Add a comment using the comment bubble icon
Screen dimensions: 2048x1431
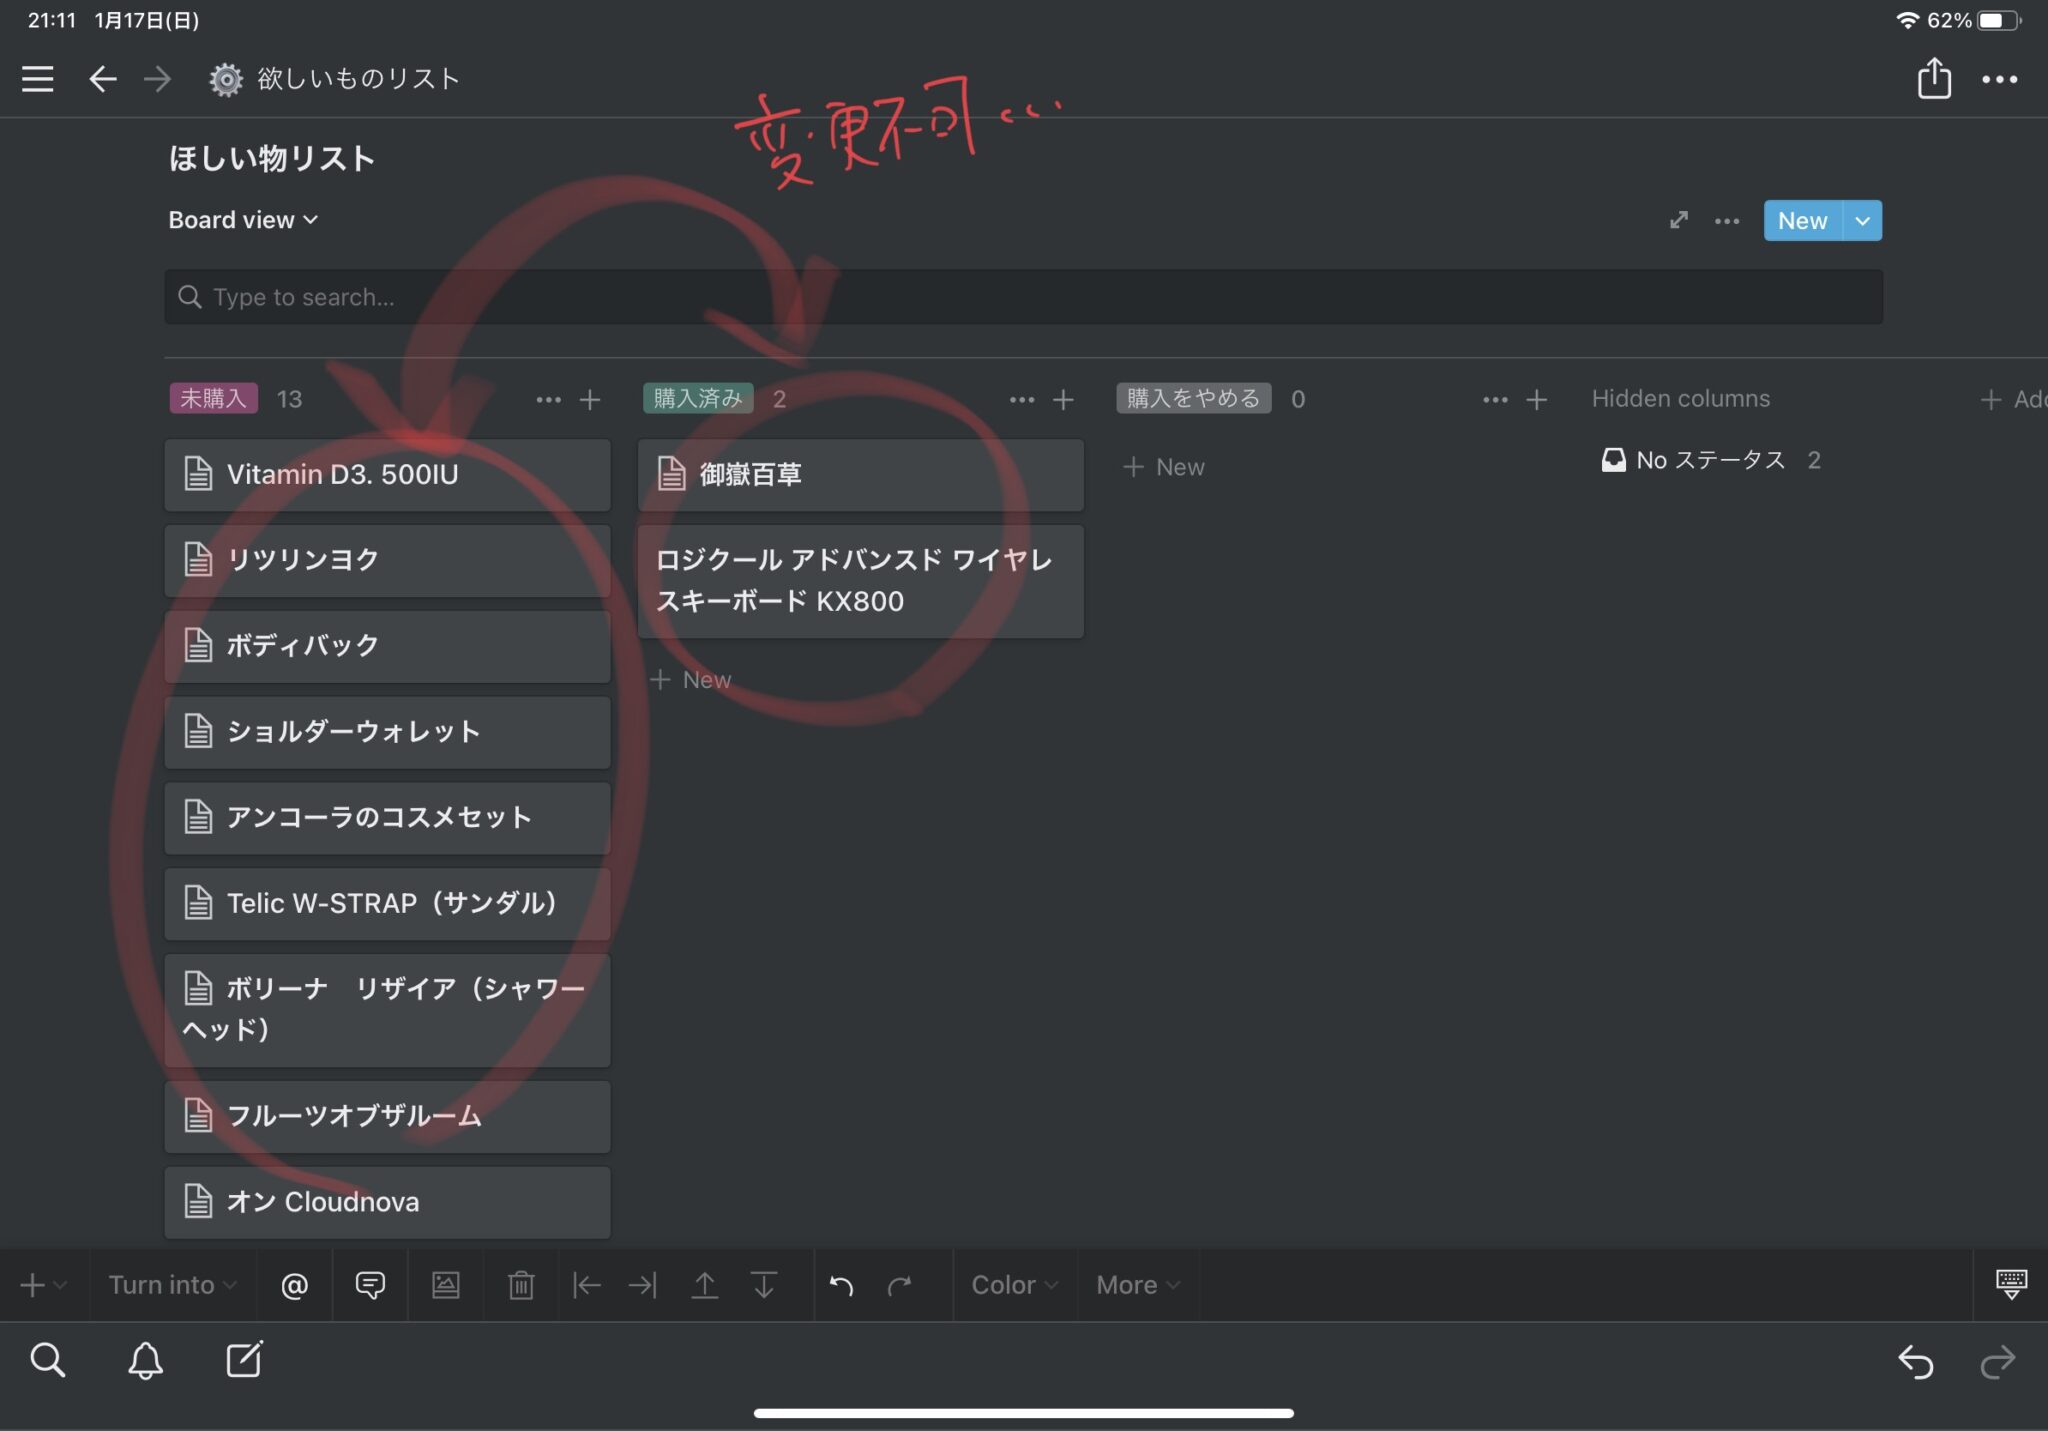click(x=369, y=1285)
